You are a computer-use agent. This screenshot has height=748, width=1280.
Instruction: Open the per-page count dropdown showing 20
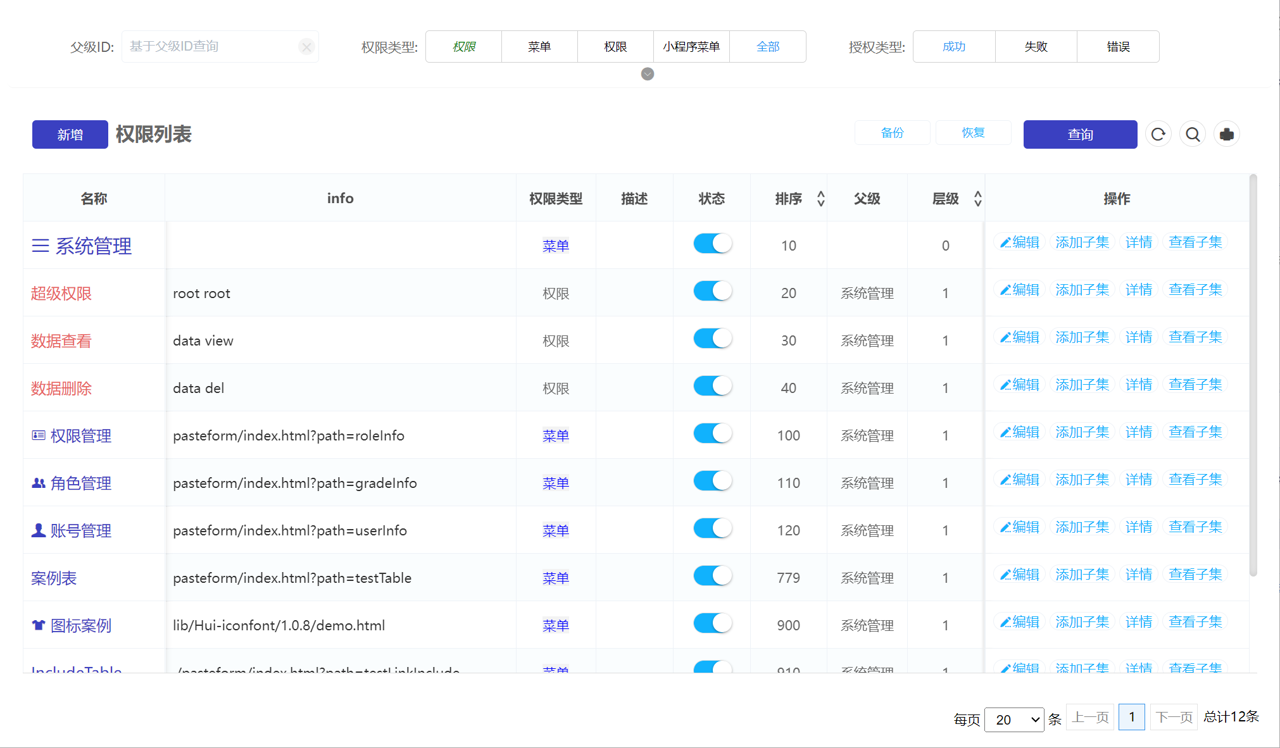(x=1013, y=719)
